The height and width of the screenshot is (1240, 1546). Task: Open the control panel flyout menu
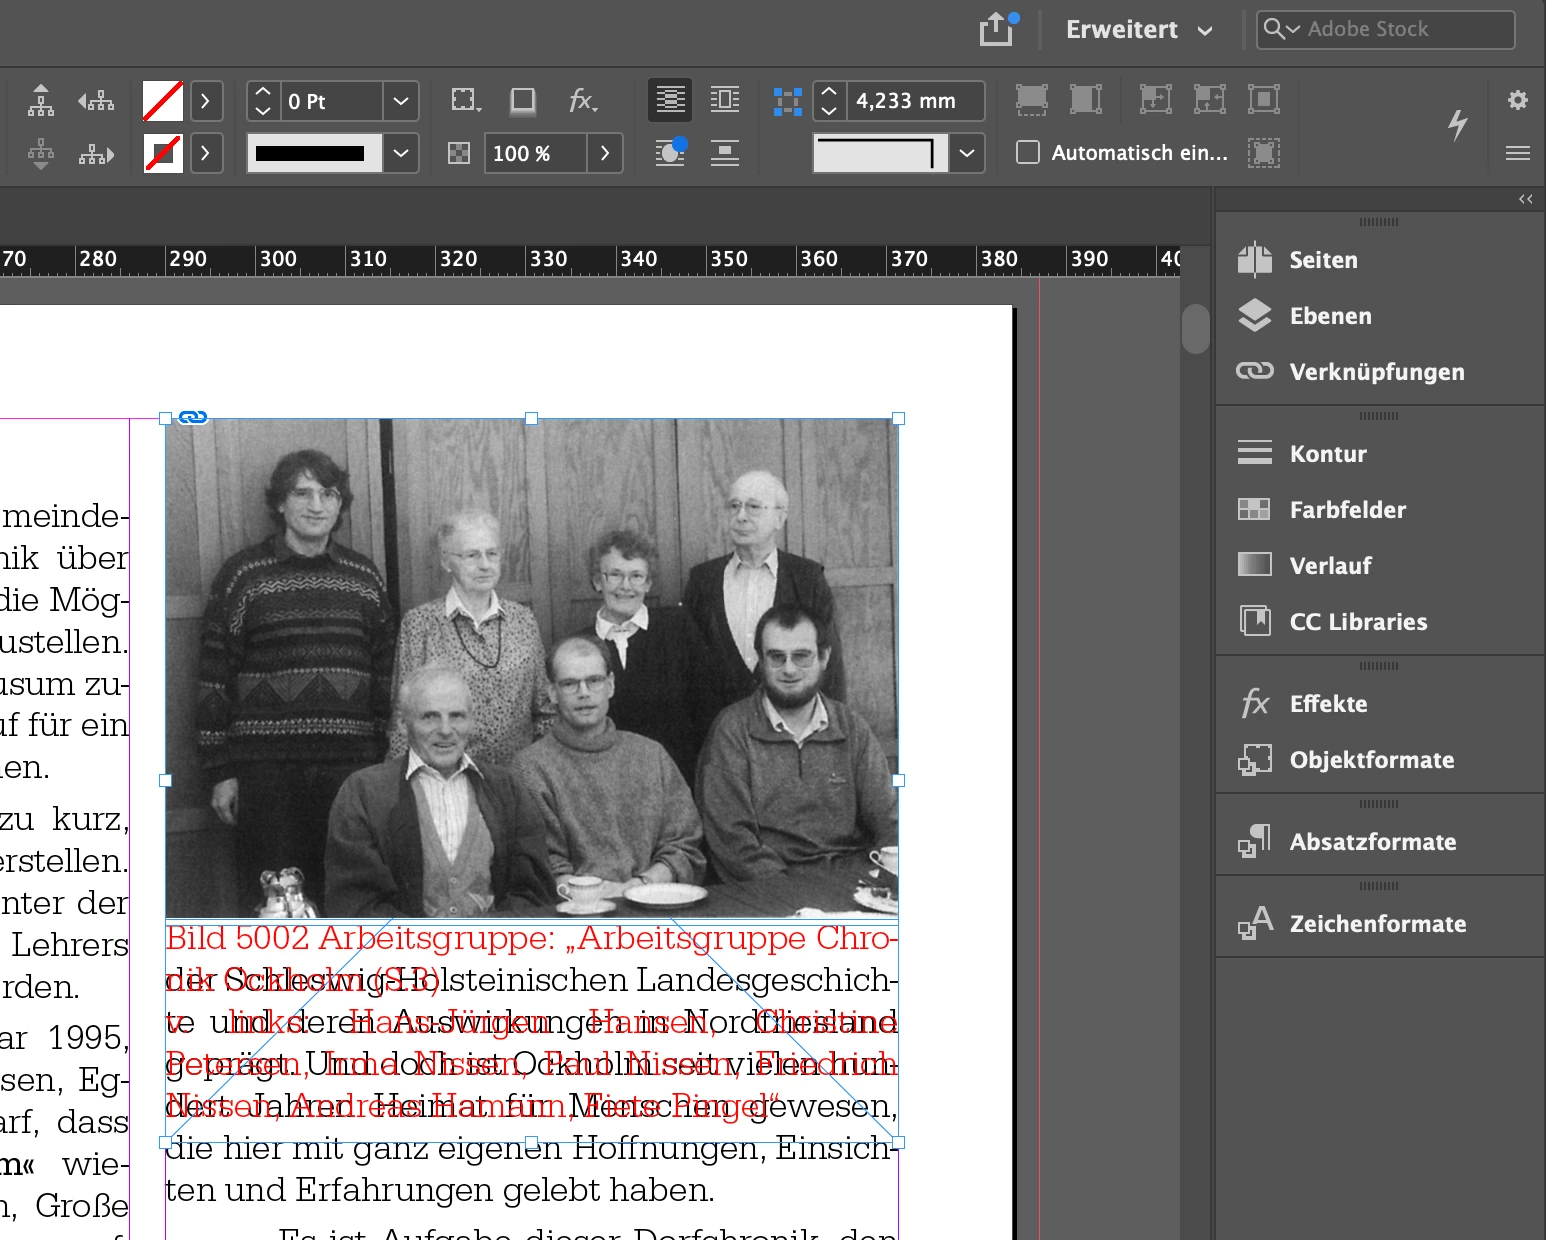1518,153
